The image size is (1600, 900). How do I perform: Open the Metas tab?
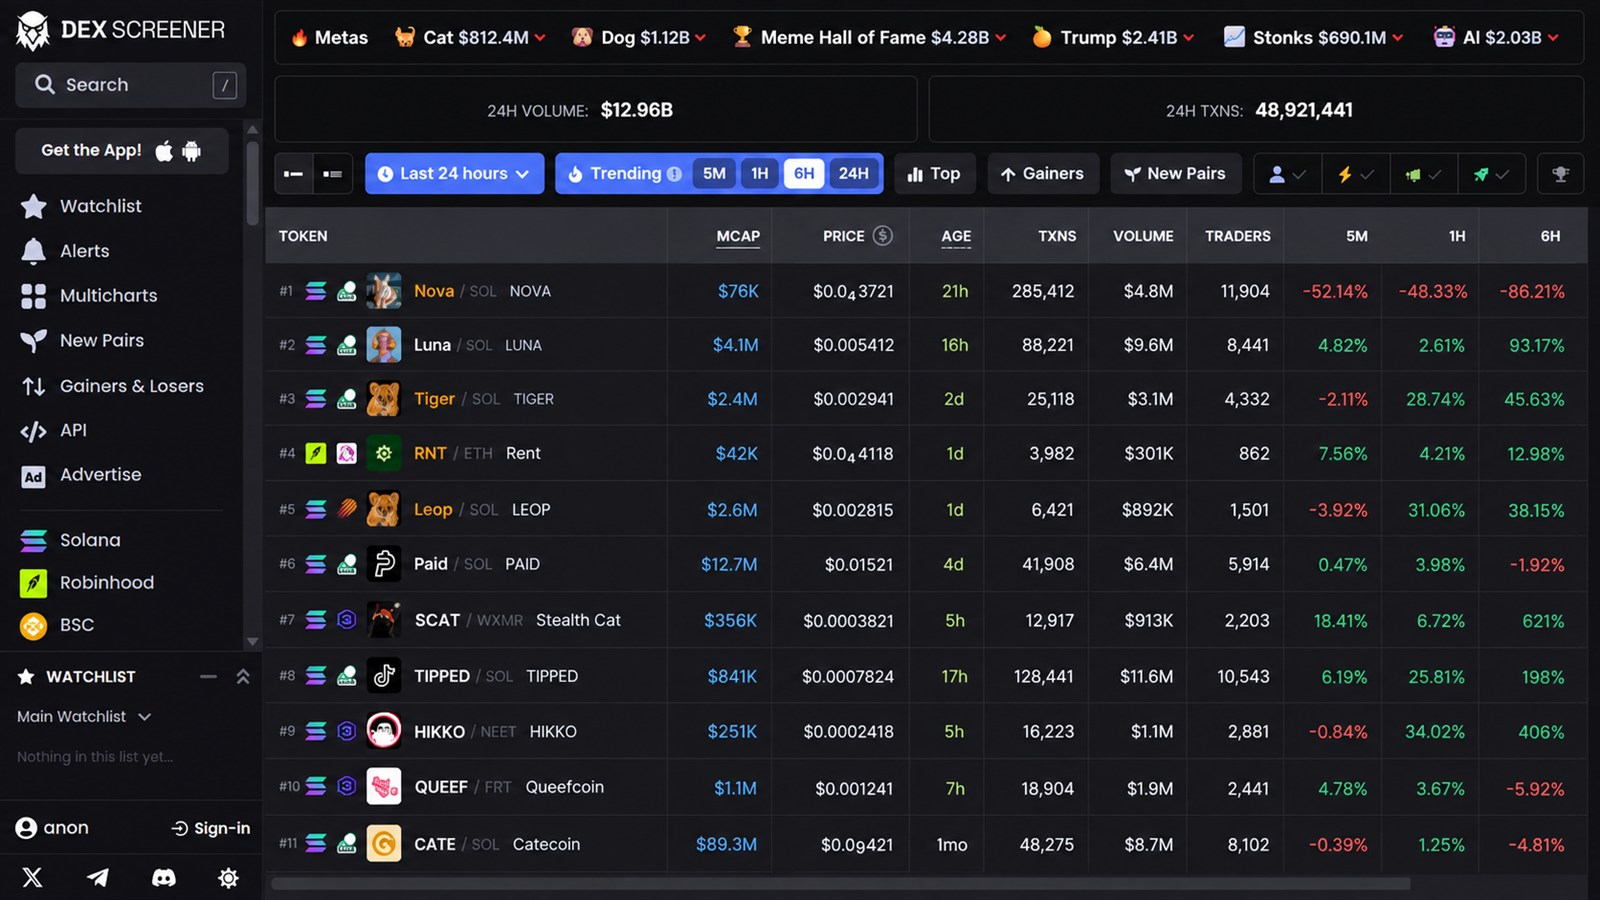coord(329,37)
